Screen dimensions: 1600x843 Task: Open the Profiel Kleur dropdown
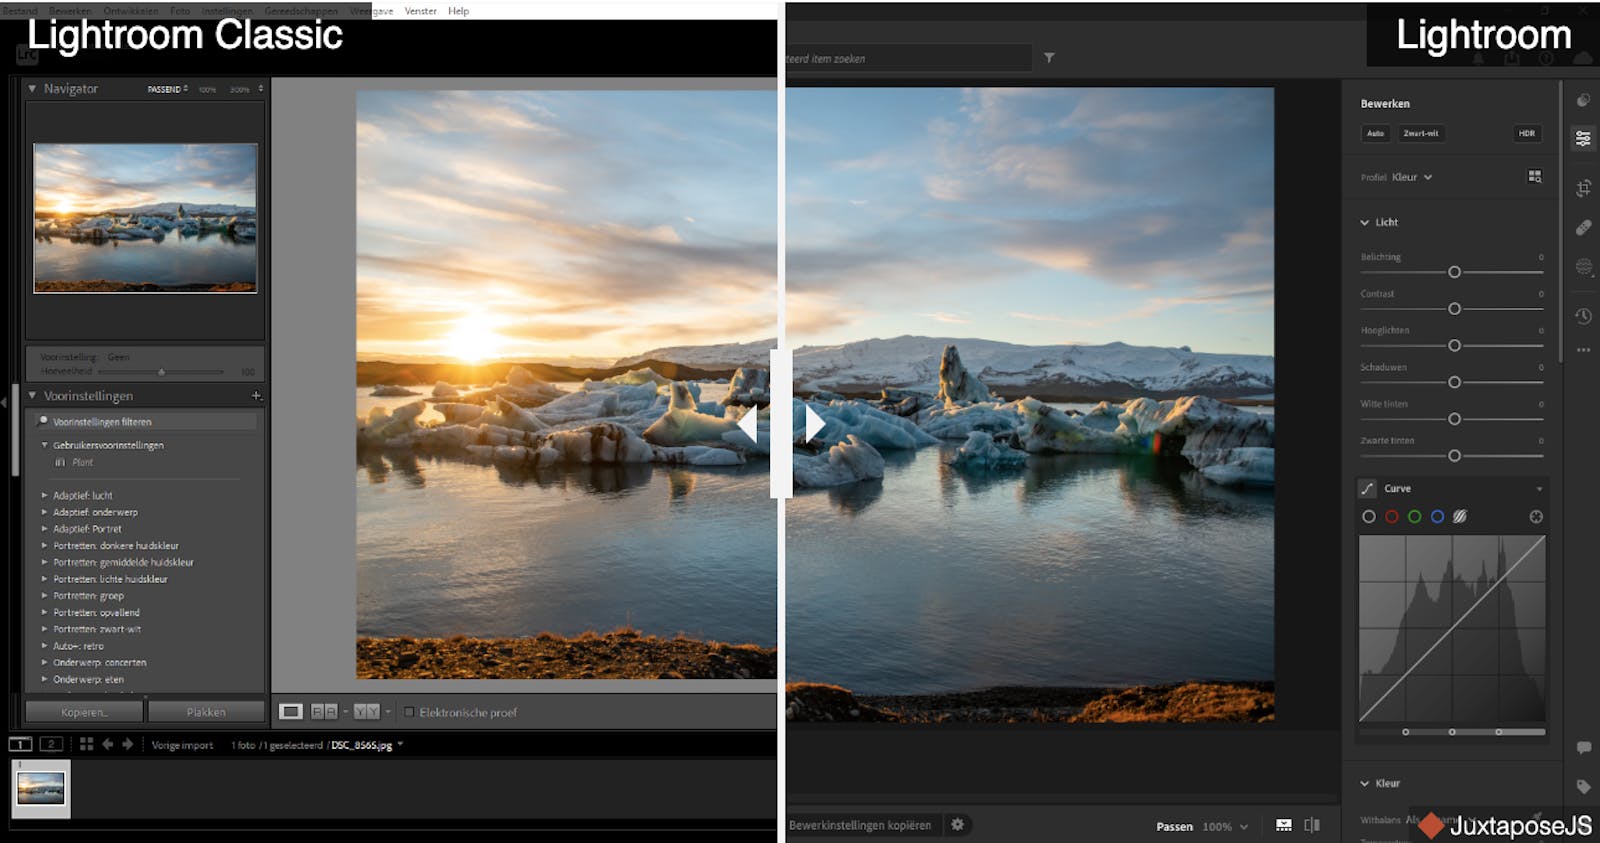(x=1412, y=177)
